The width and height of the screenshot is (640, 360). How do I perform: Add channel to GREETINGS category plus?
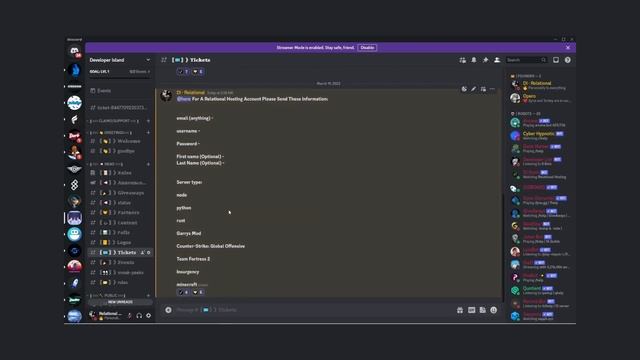(x=148, y=133)
